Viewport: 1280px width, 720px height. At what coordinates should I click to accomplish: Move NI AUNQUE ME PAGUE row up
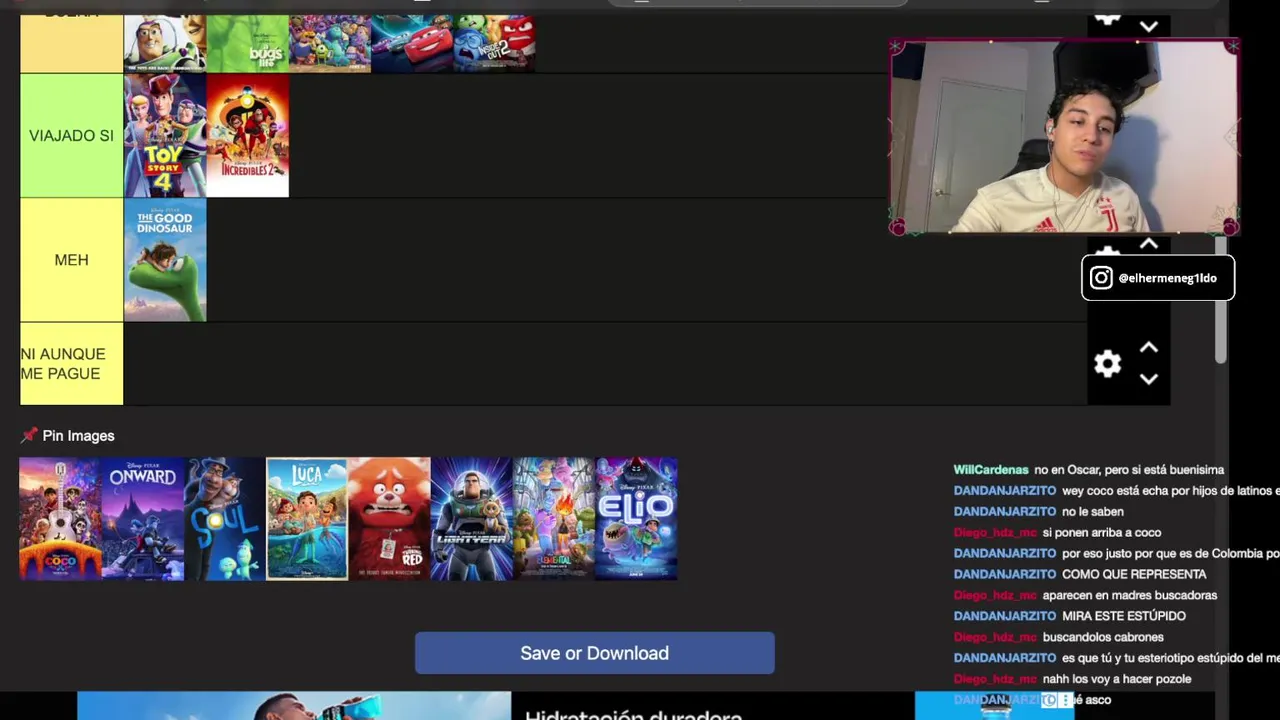pyautogui.click(x=1149, y=348)
